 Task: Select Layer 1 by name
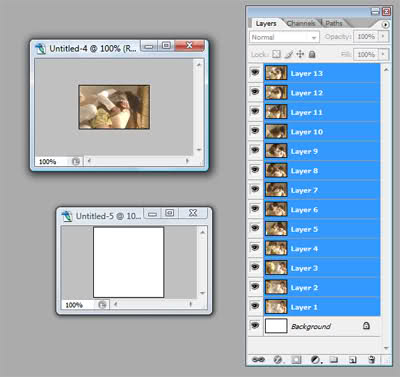304,307
